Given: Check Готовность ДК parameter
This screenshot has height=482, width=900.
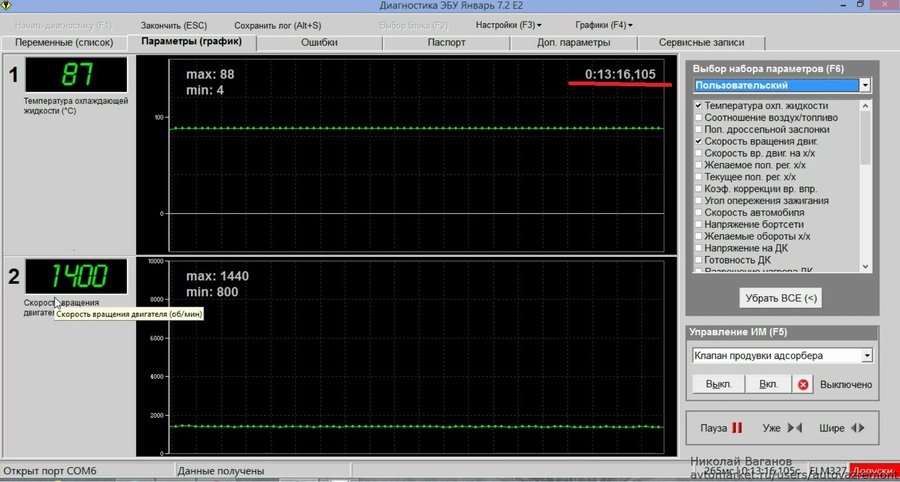Looking at the screenshot, I should [x=699, y=260].
